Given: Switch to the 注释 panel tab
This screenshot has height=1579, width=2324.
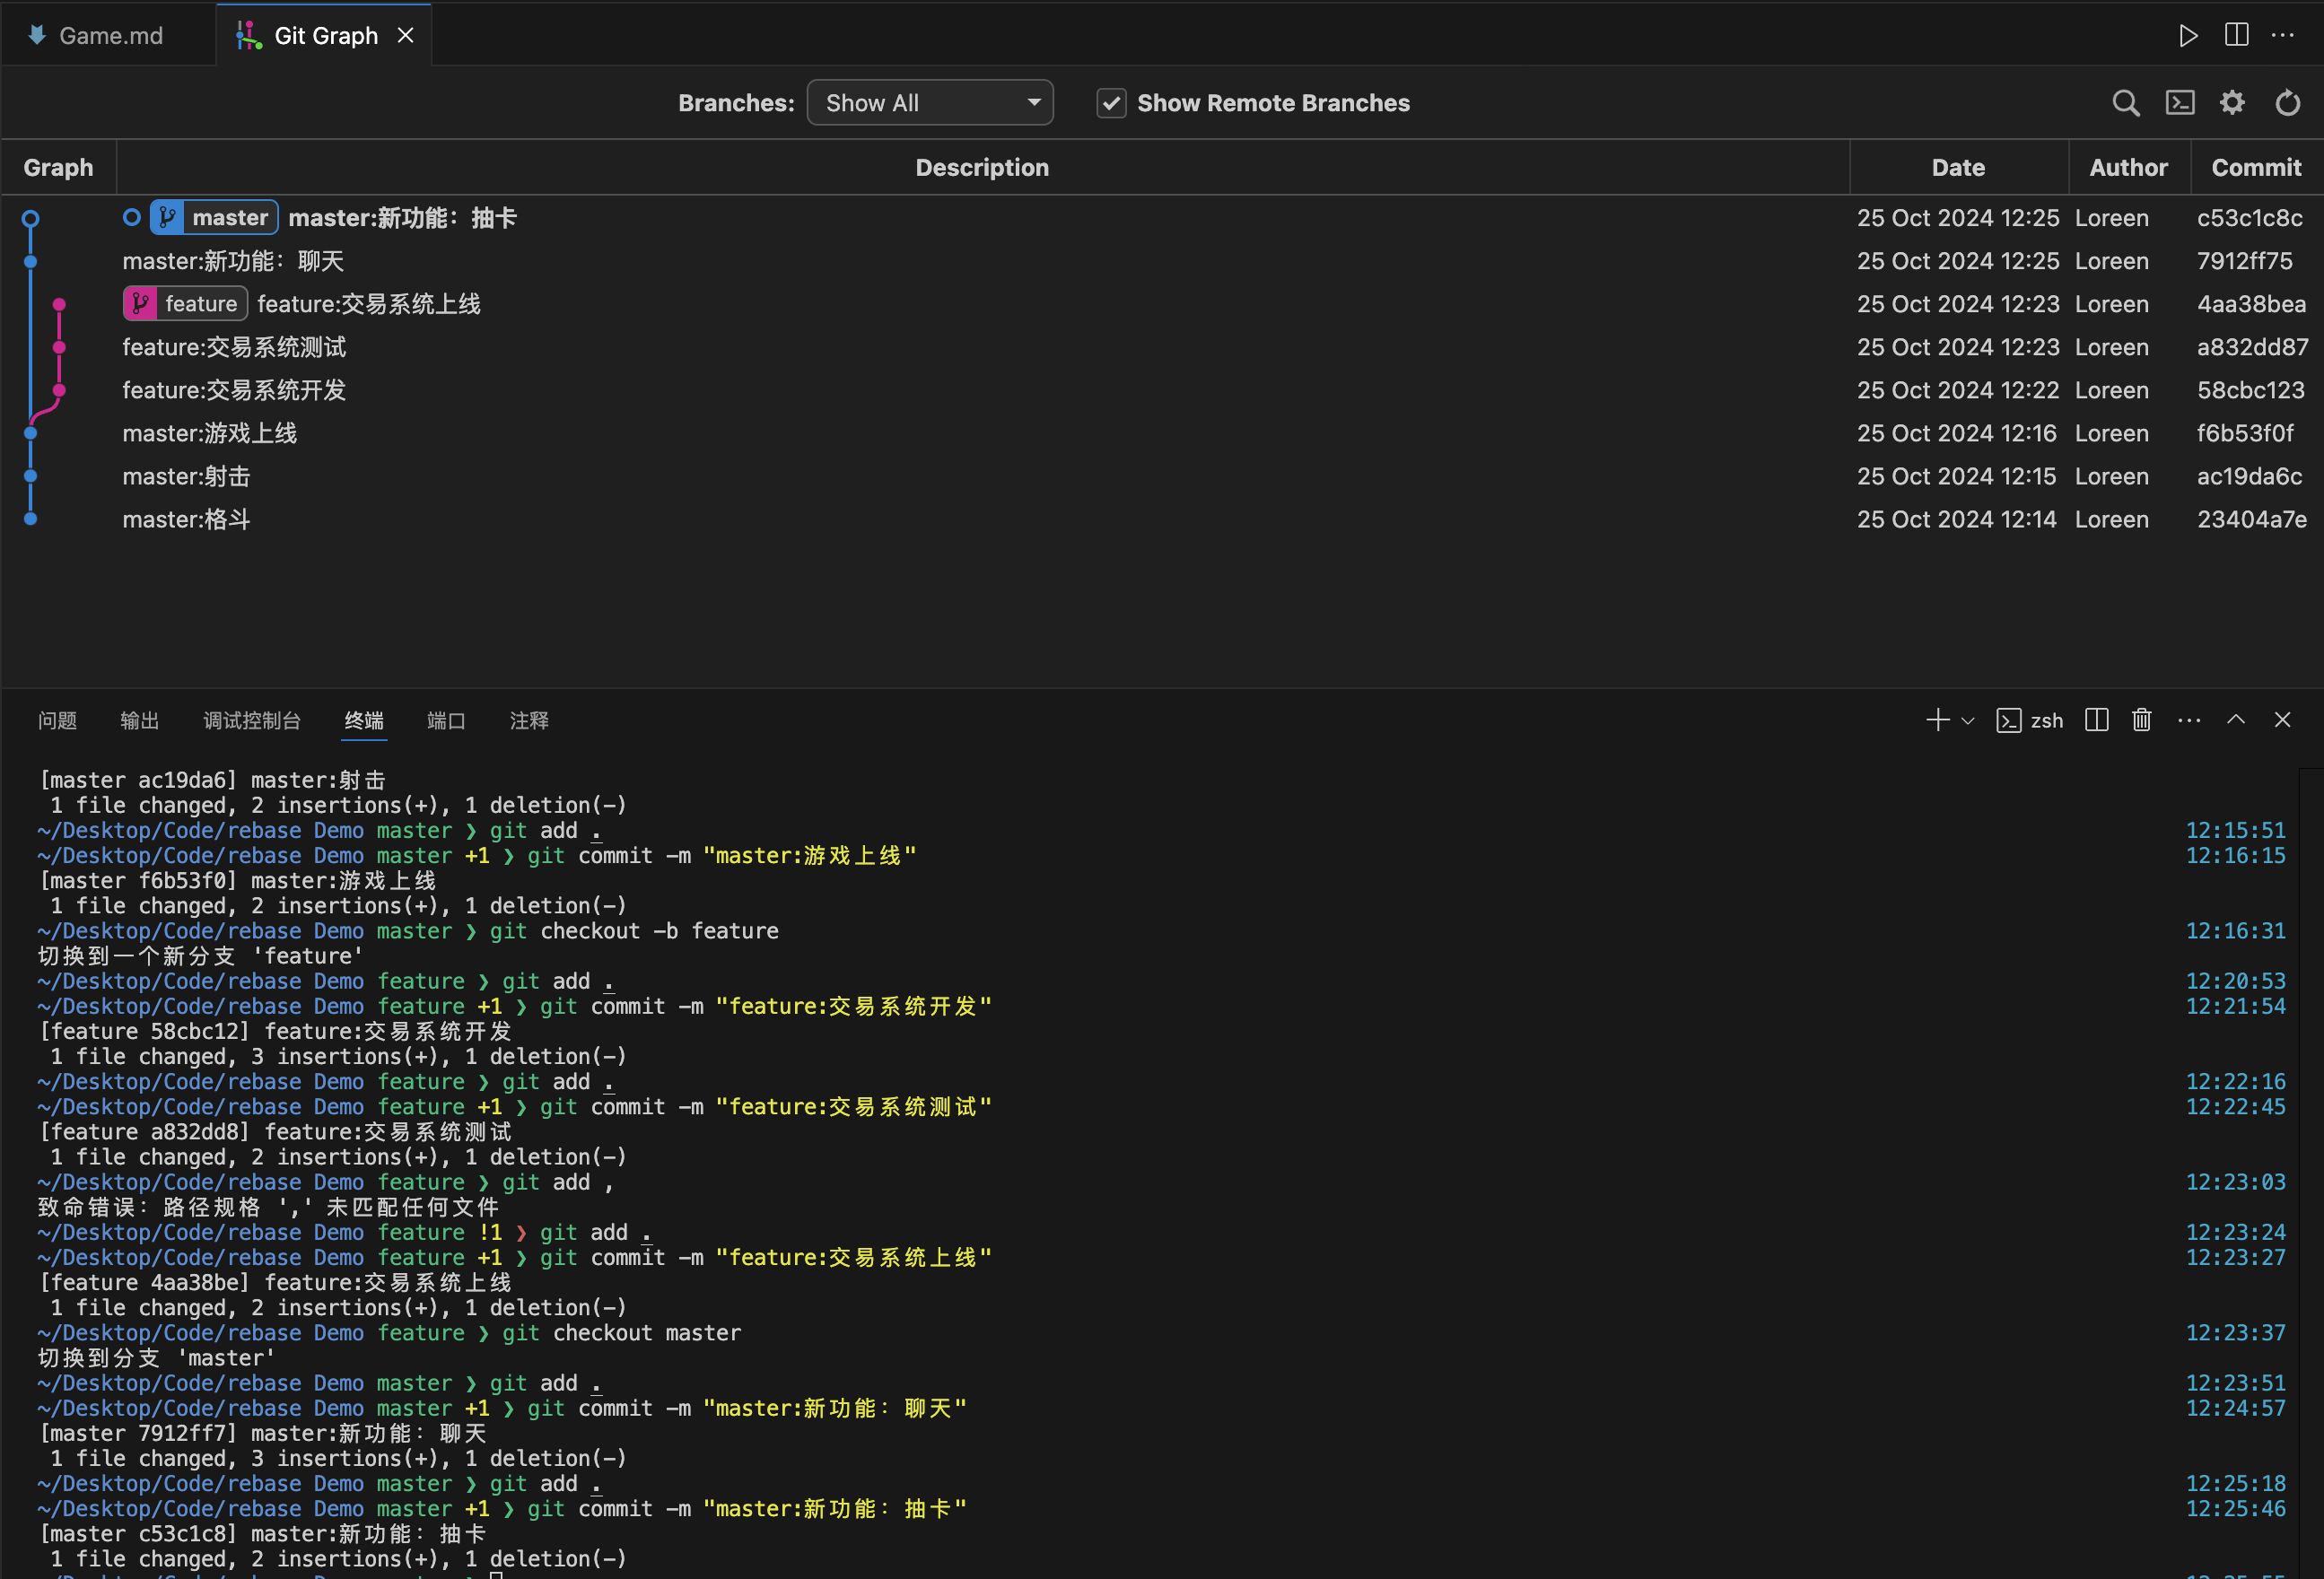Looking at the screenshot, I should pos(529,720).
